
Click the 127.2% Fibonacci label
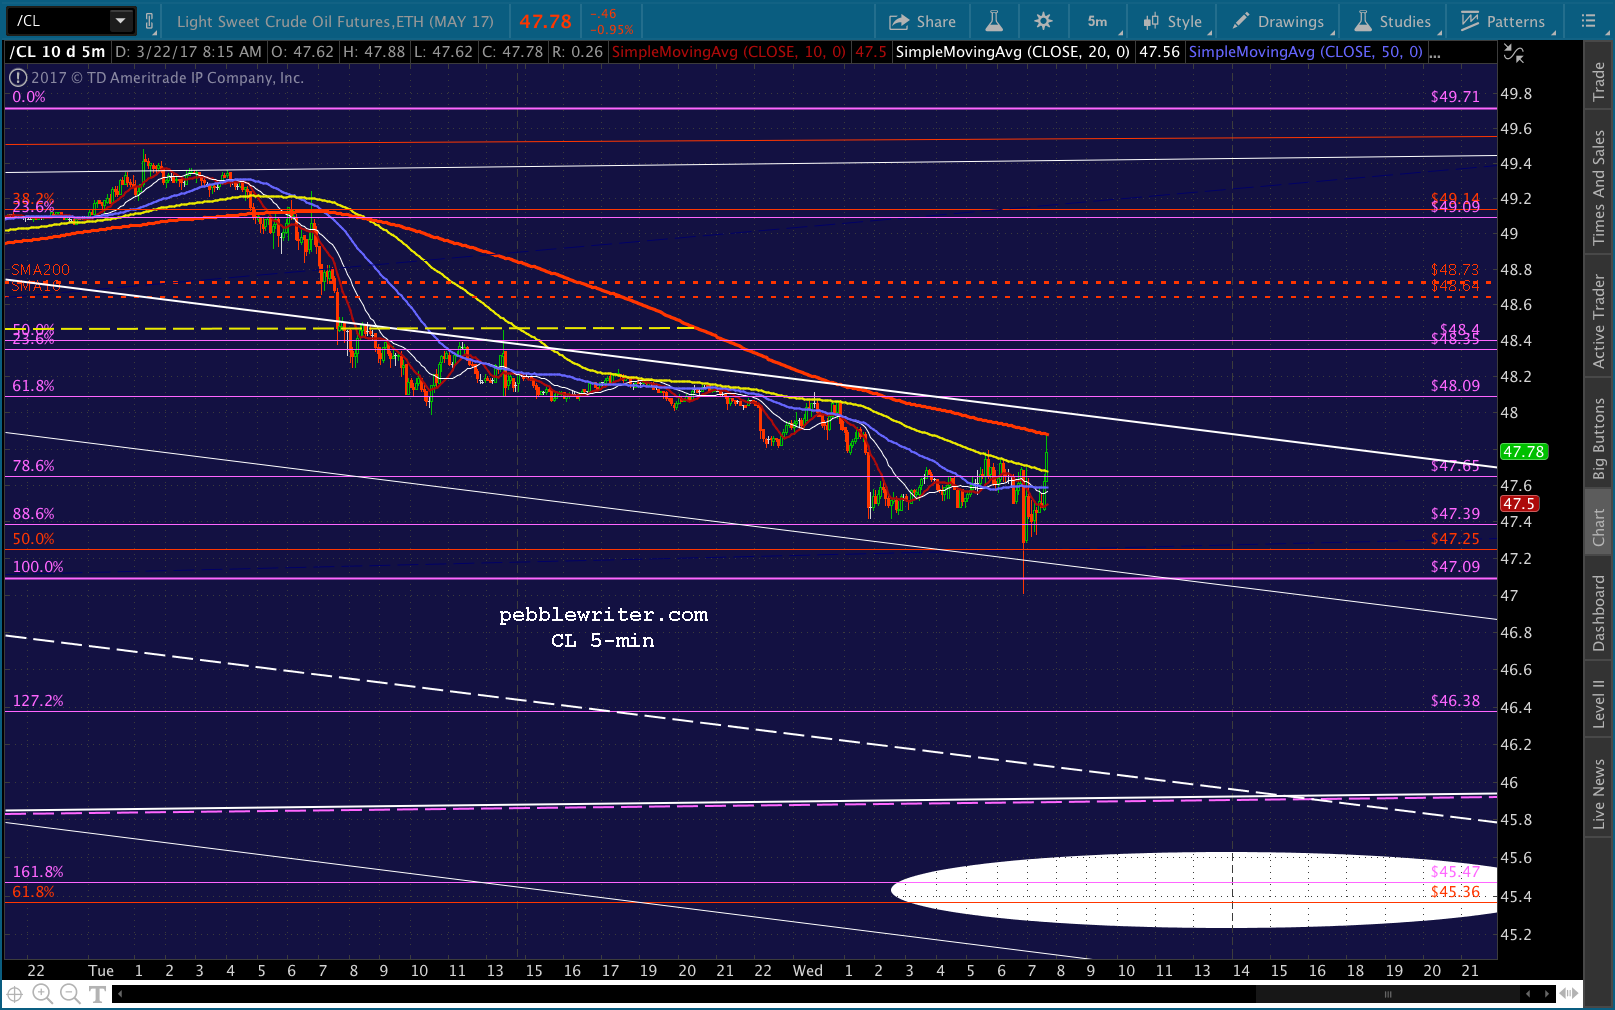[x=38, y=701]
